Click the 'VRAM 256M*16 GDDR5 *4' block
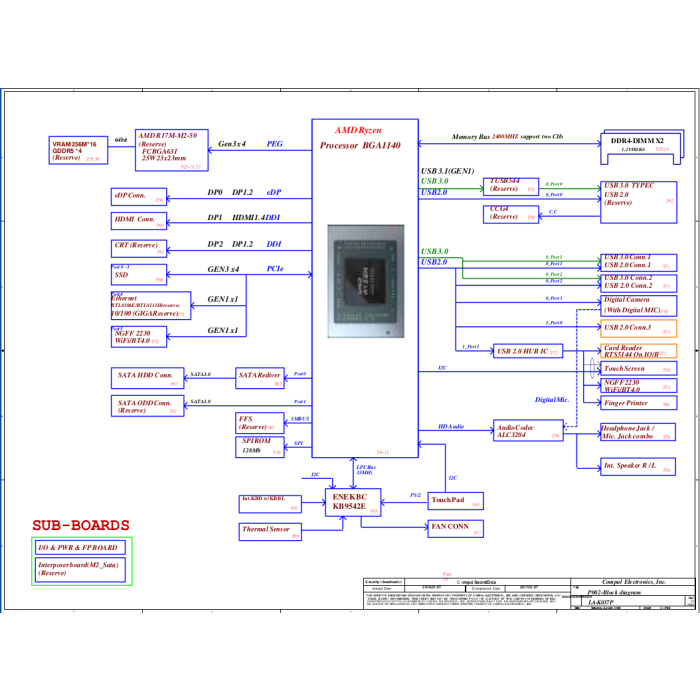 [78, 150]
